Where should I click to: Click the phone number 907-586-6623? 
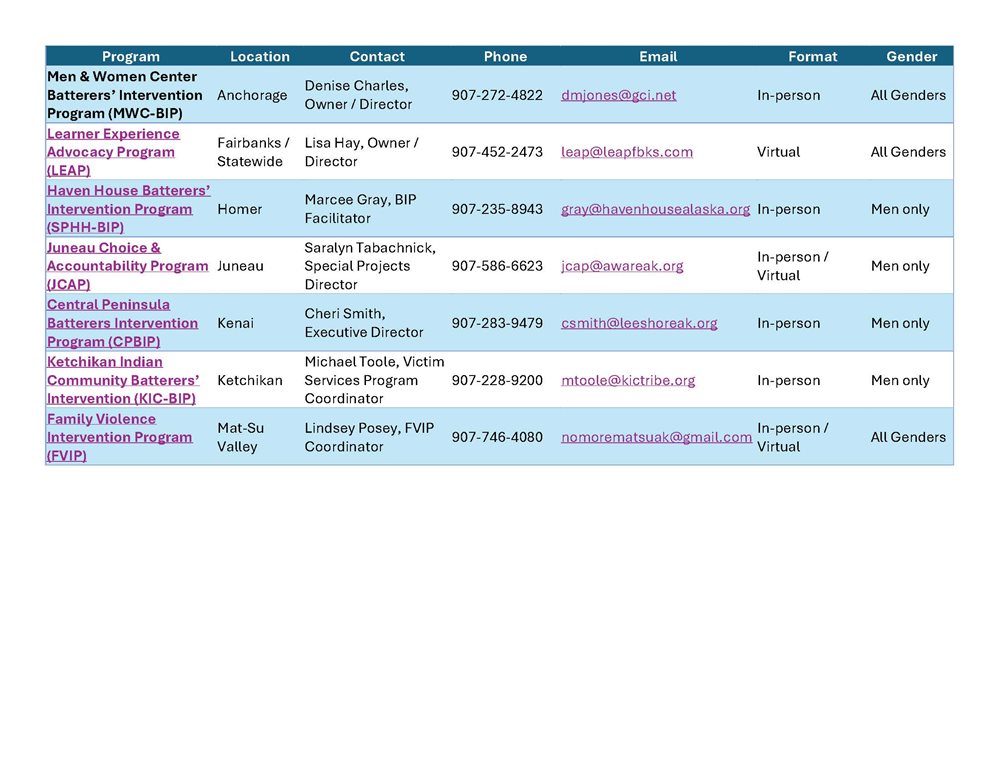tap(497, 266)
